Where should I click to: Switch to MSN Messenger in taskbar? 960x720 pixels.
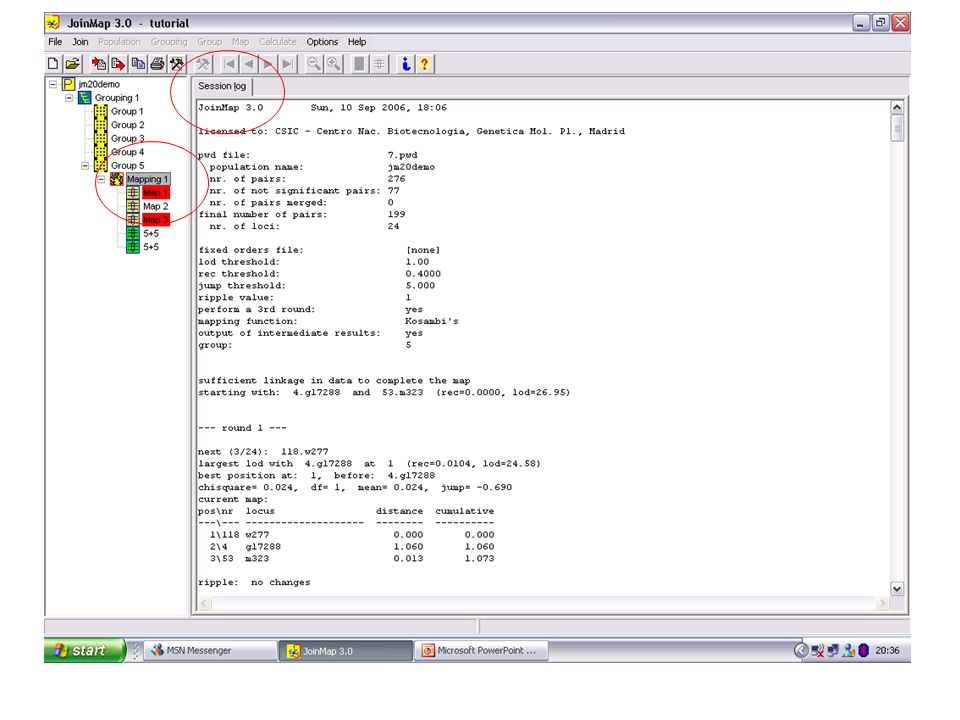coord(211,650)
